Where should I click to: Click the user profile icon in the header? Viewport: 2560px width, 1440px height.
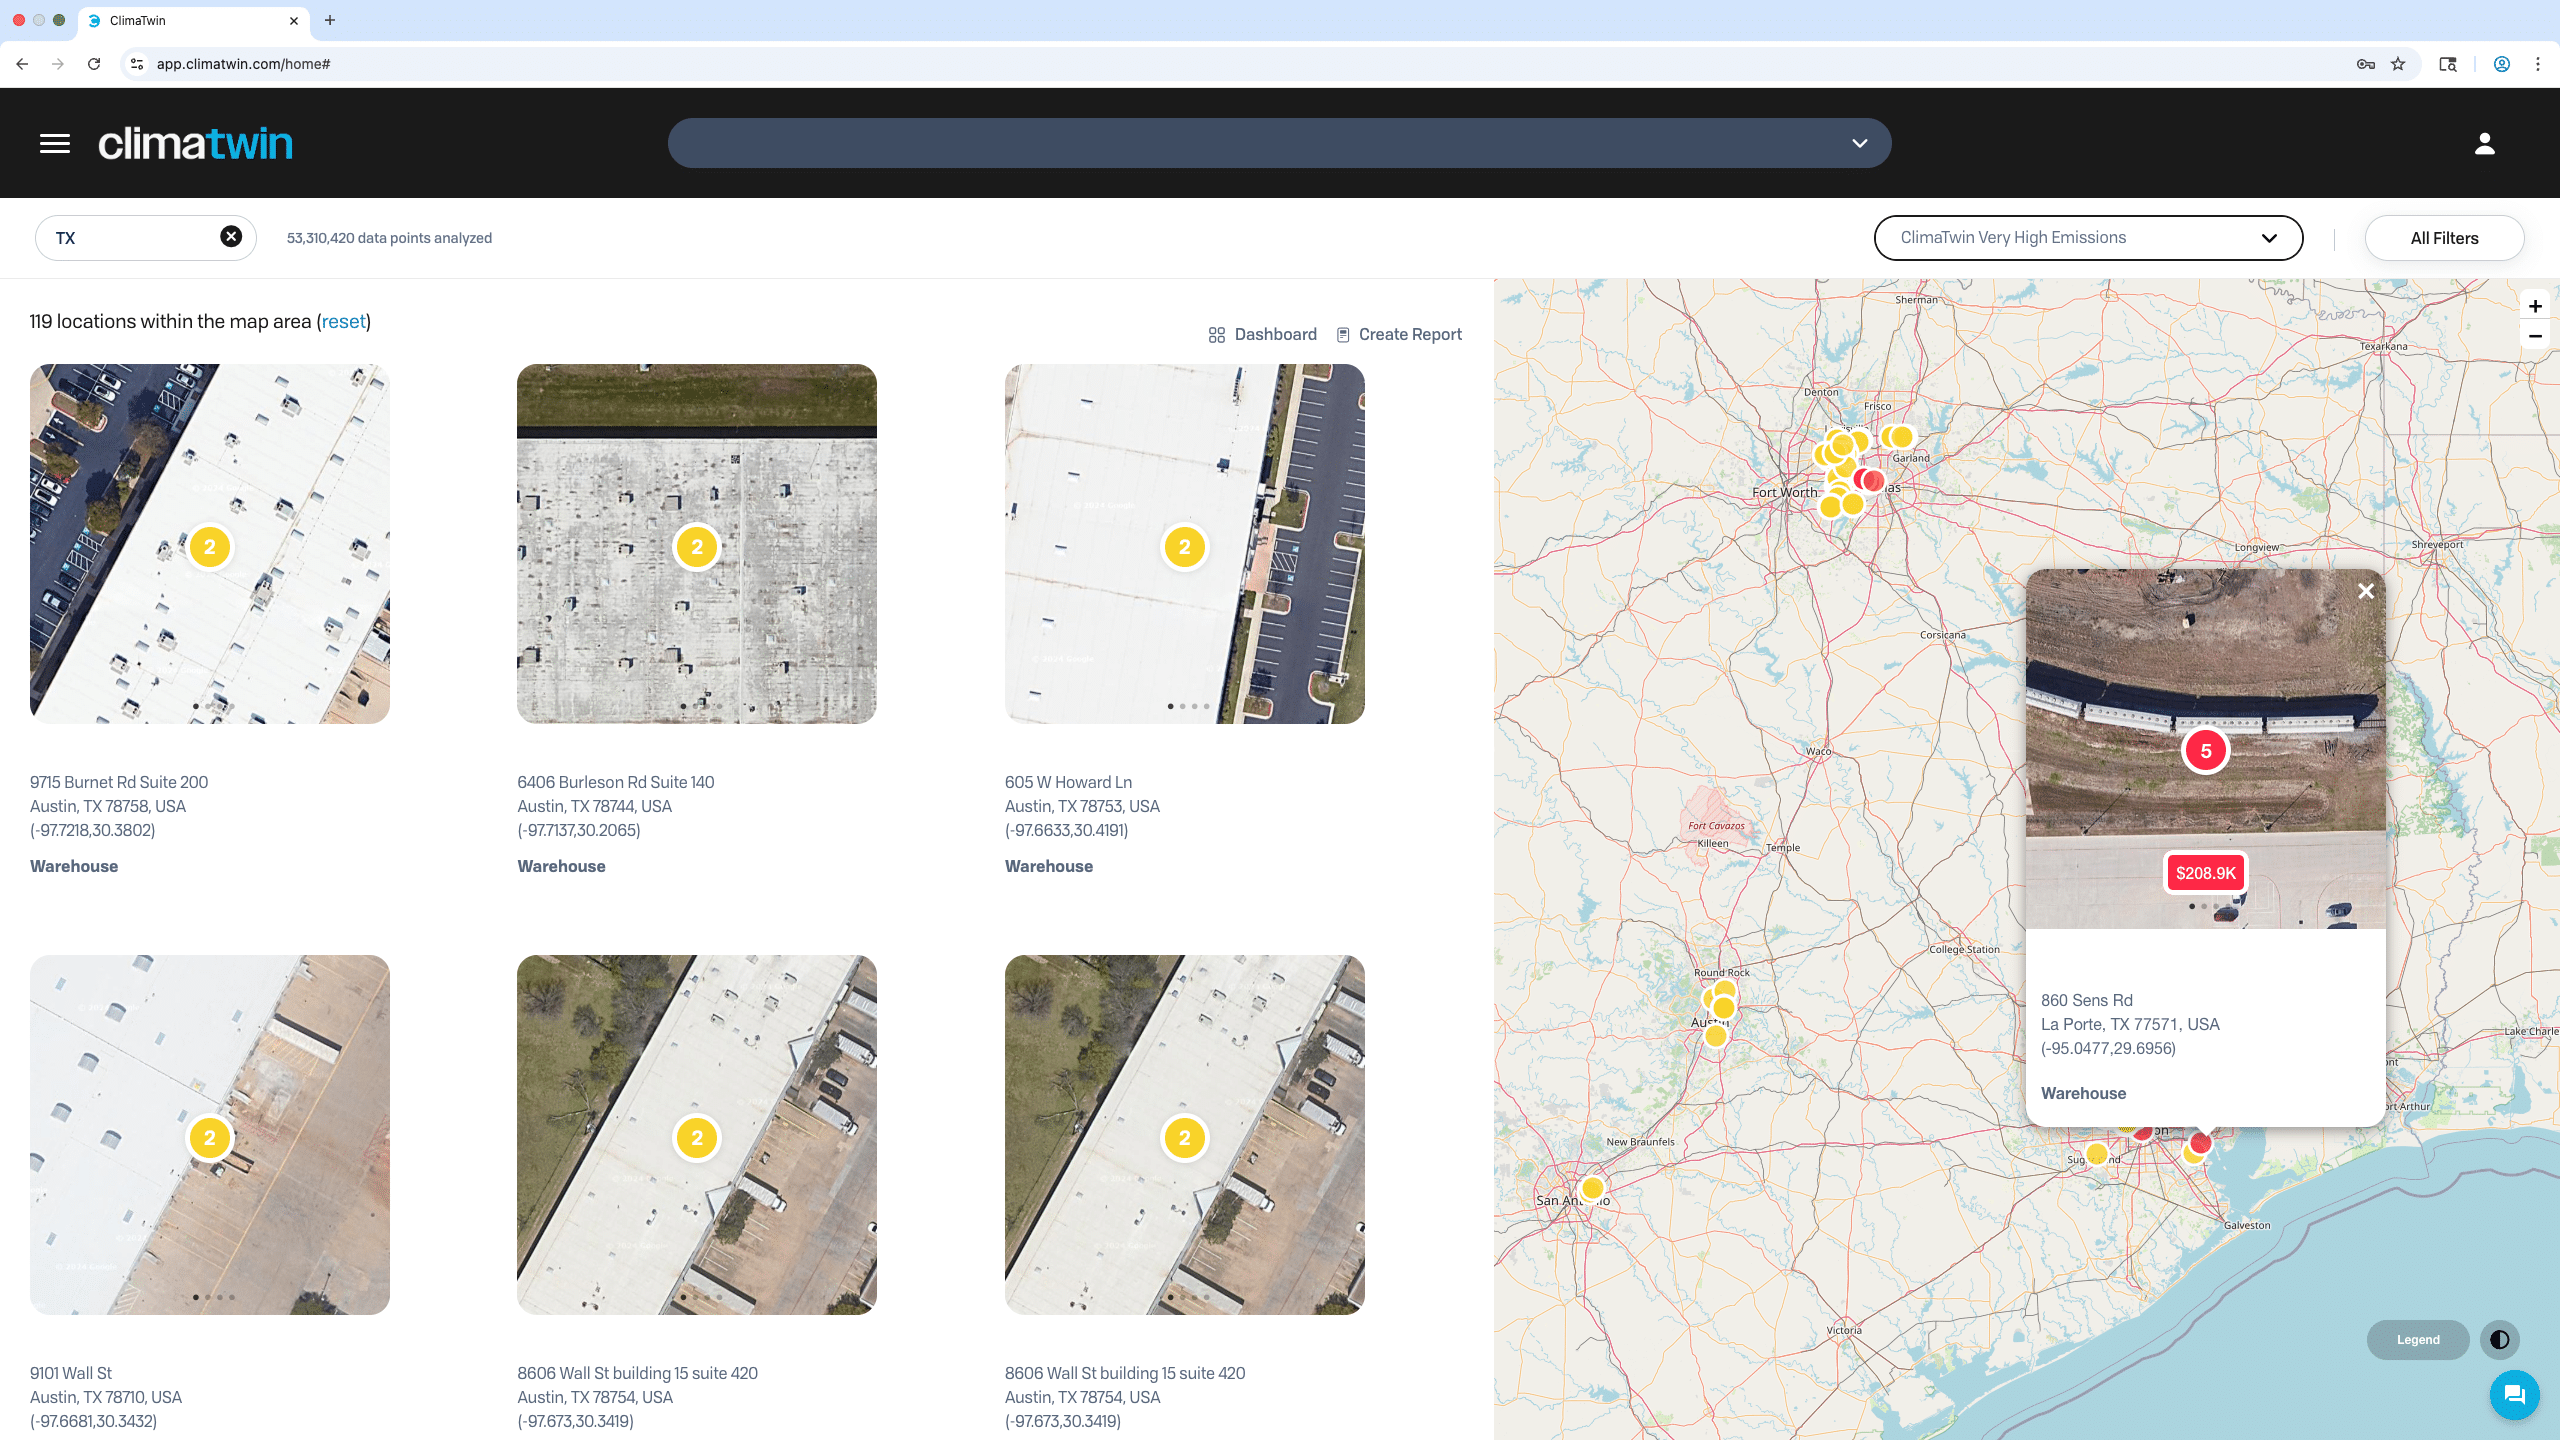tap(2484, 142)
